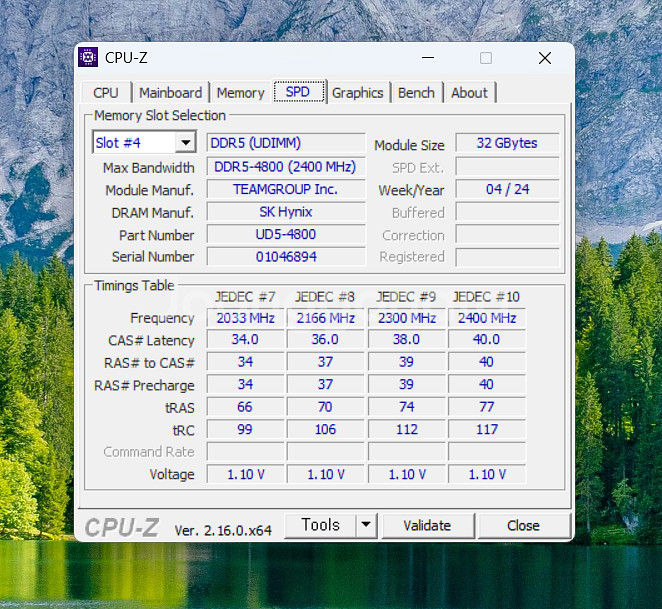Select the Serial Number field 01046894
This screenshot has width=662, height=609.
tap(286, 257)
